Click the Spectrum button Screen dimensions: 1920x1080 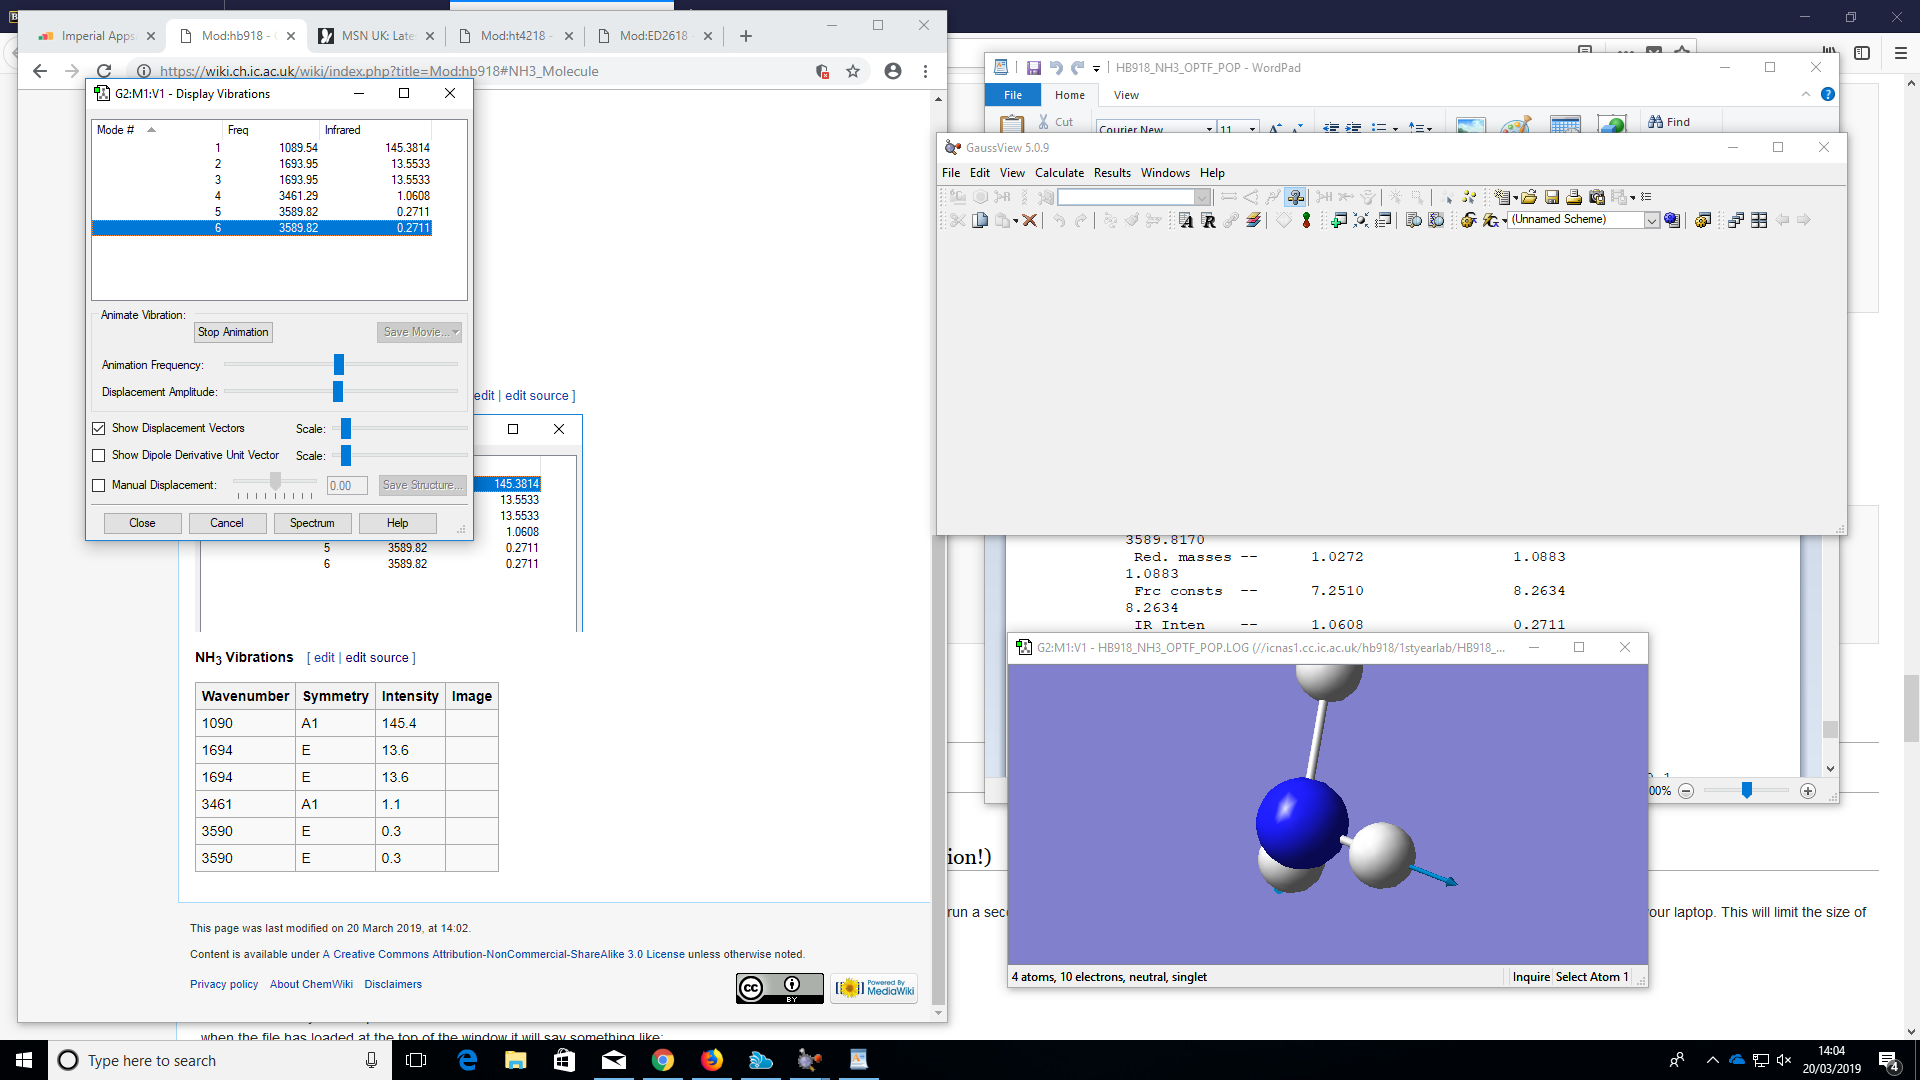click(312, 523)
